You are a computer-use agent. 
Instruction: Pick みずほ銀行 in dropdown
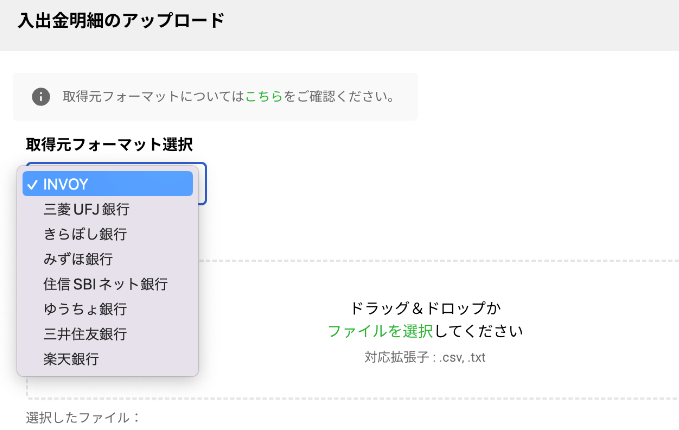107,259
